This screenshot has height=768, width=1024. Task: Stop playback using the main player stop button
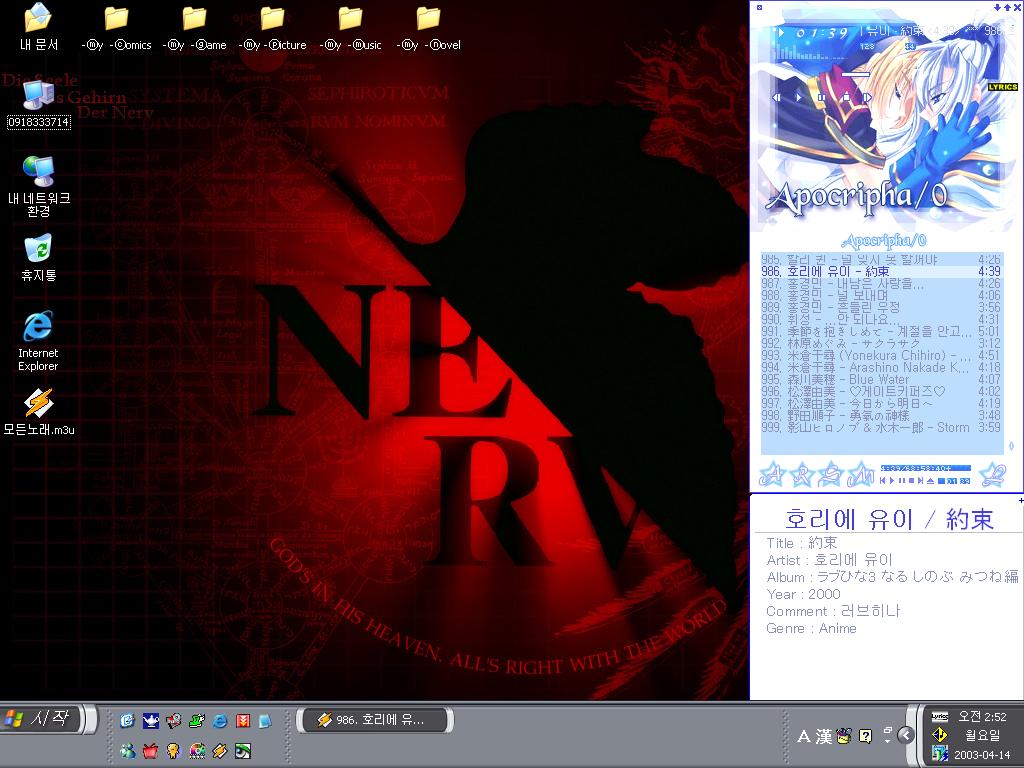(845, 97)
